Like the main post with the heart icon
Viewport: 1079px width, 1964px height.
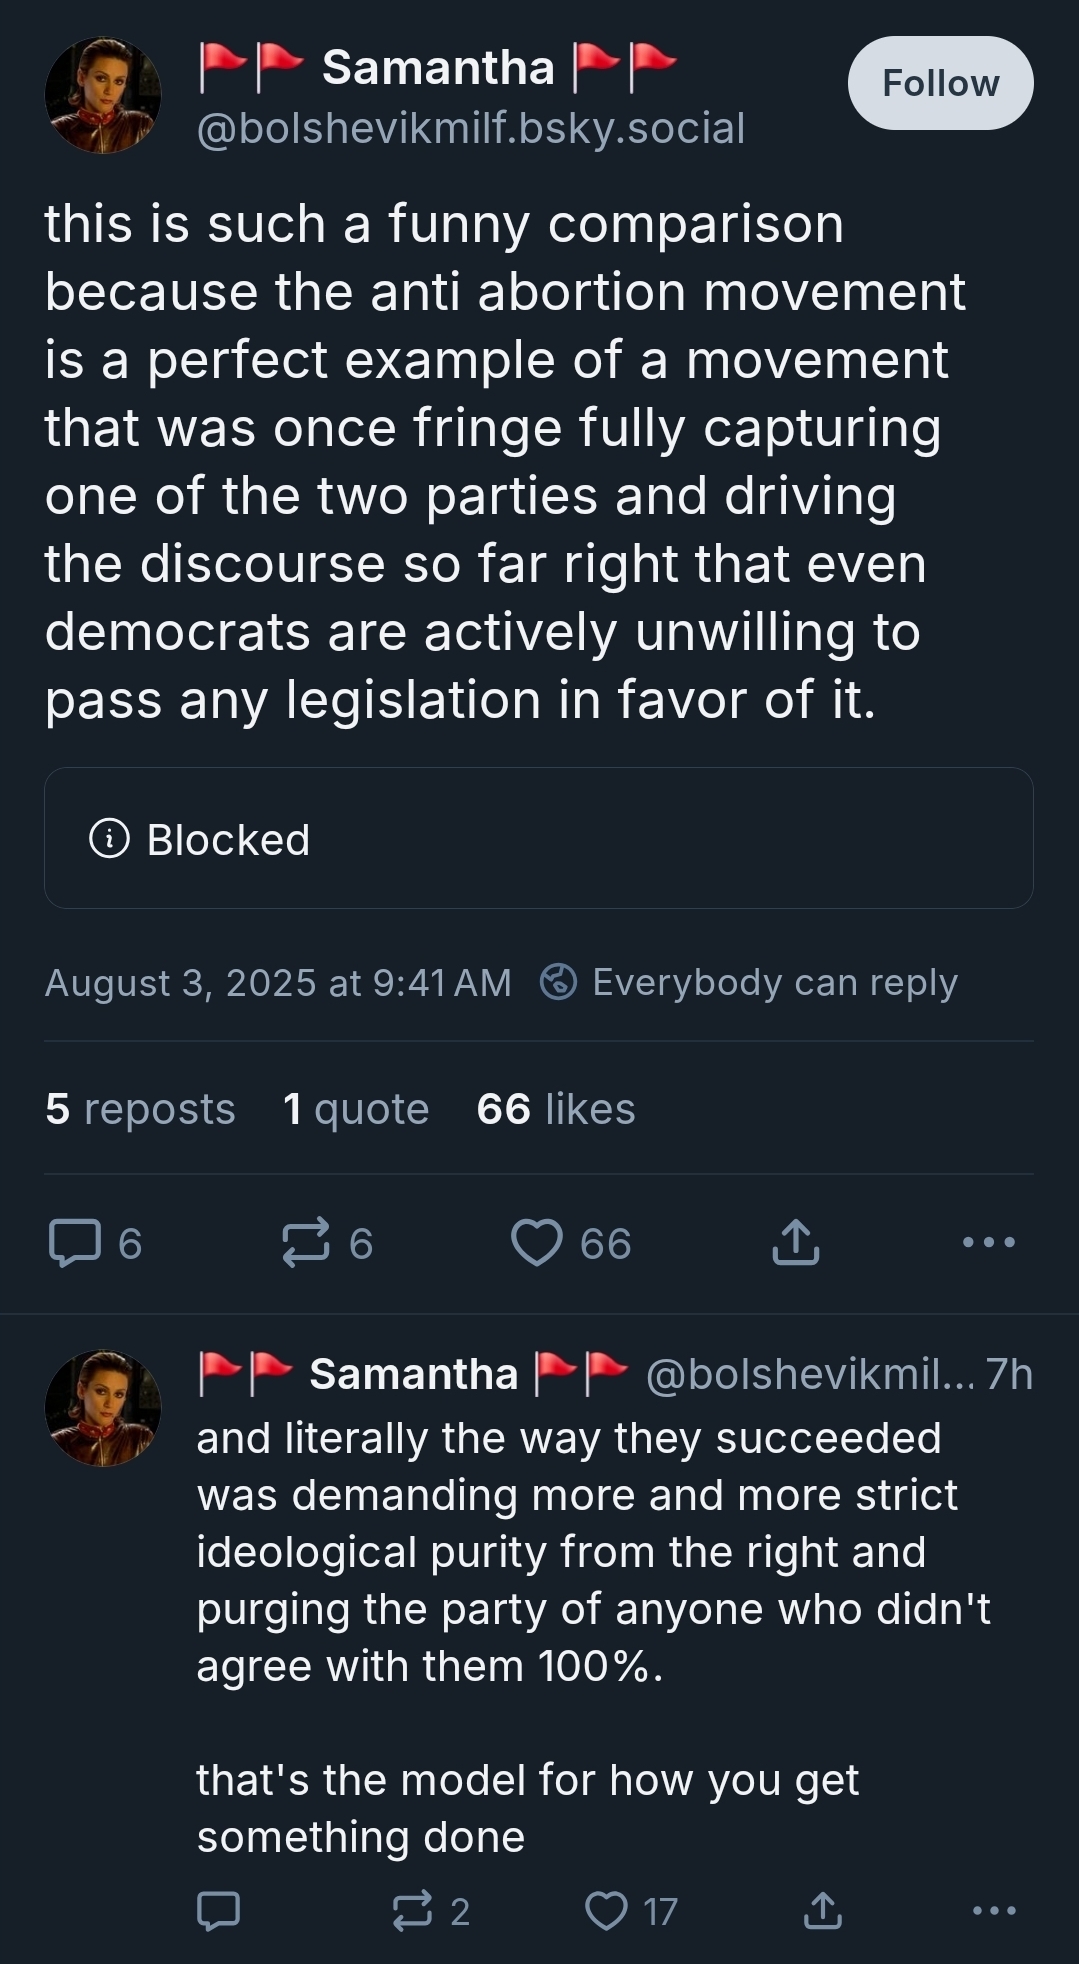point(537,1243)
